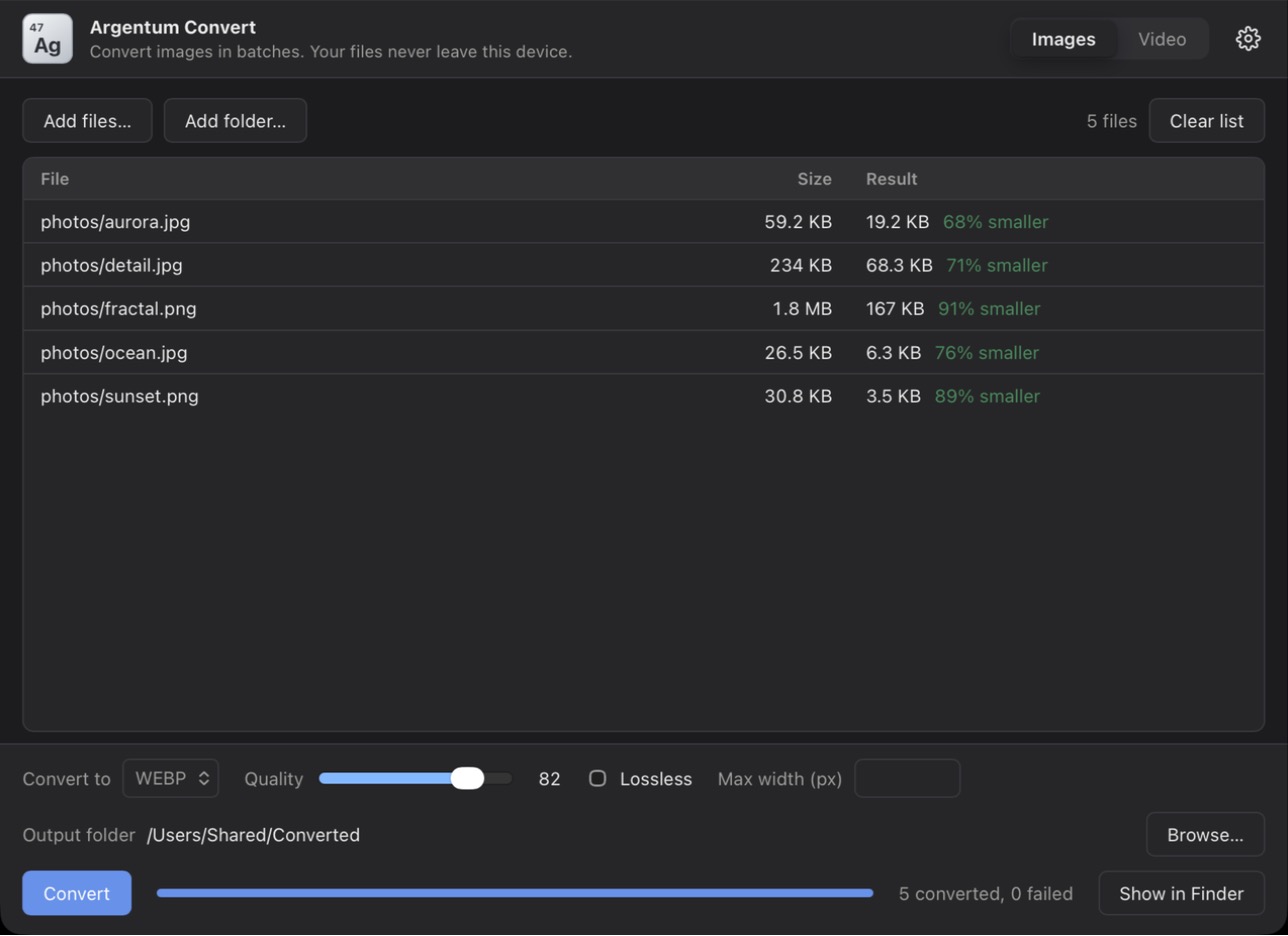Click the "68% smaller" result text
Screen dimensions: 1288x936
pos(996,222)
